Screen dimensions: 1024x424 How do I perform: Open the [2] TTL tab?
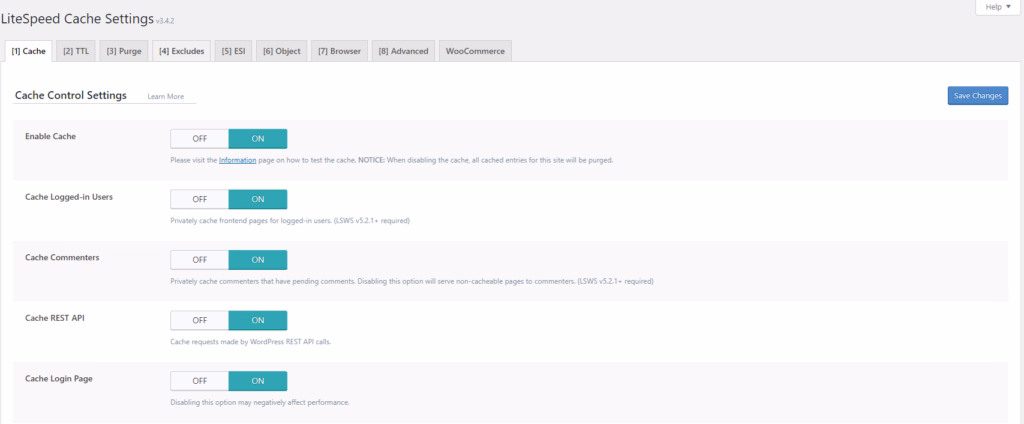click(x=76, y=51)
